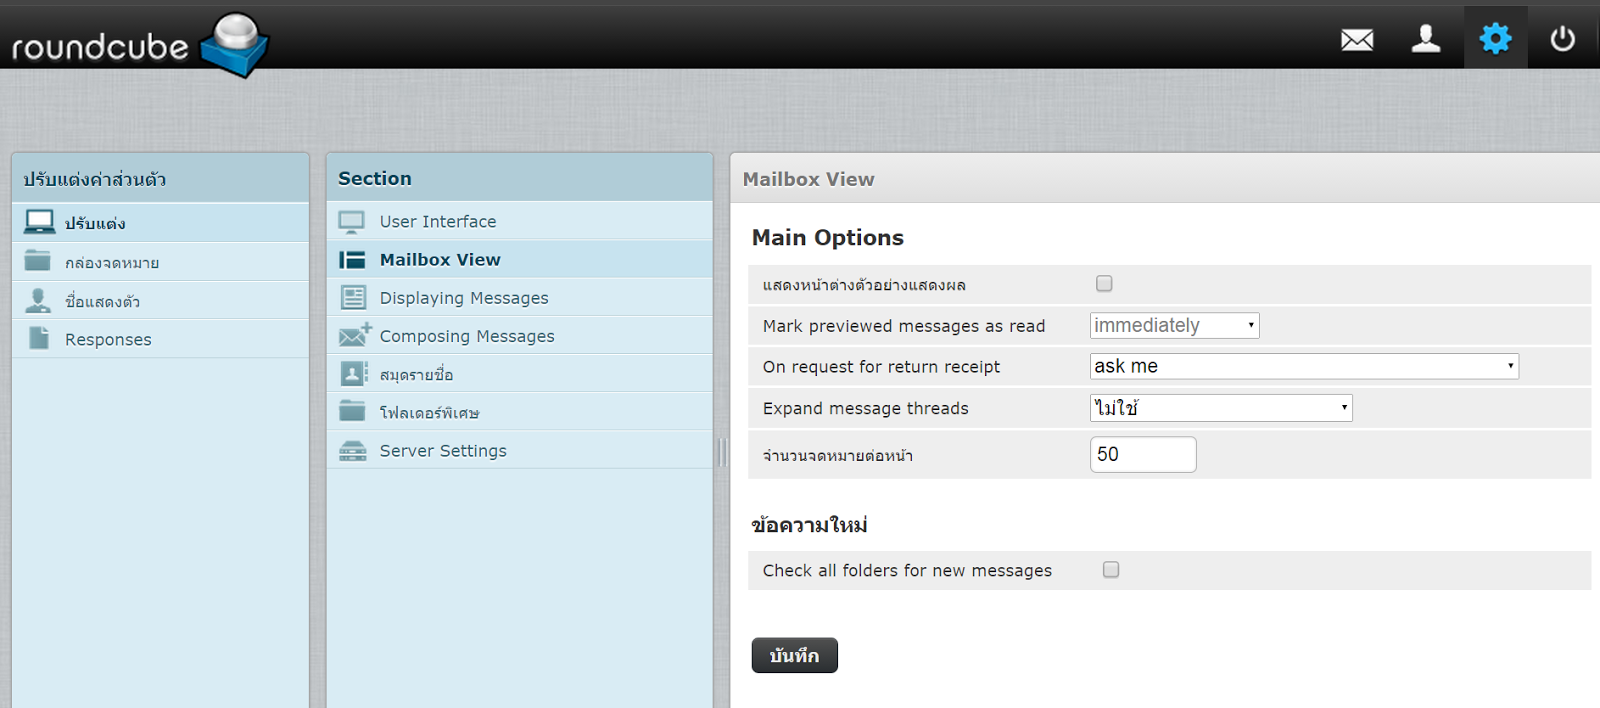Select Mailbox View section

440,260
